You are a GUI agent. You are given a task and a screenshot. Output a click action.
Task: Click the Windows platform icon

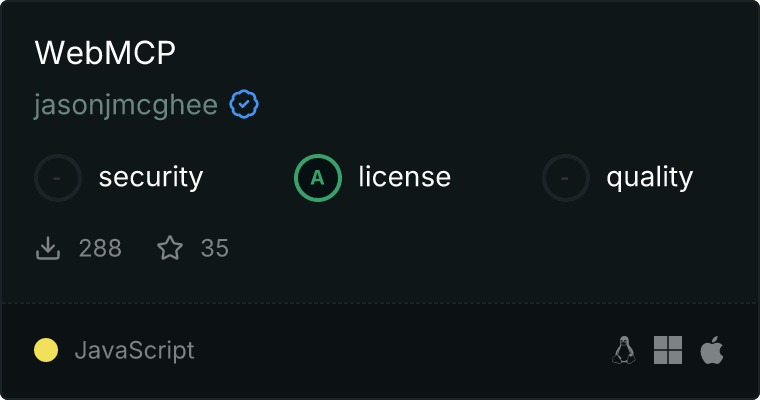668,350
